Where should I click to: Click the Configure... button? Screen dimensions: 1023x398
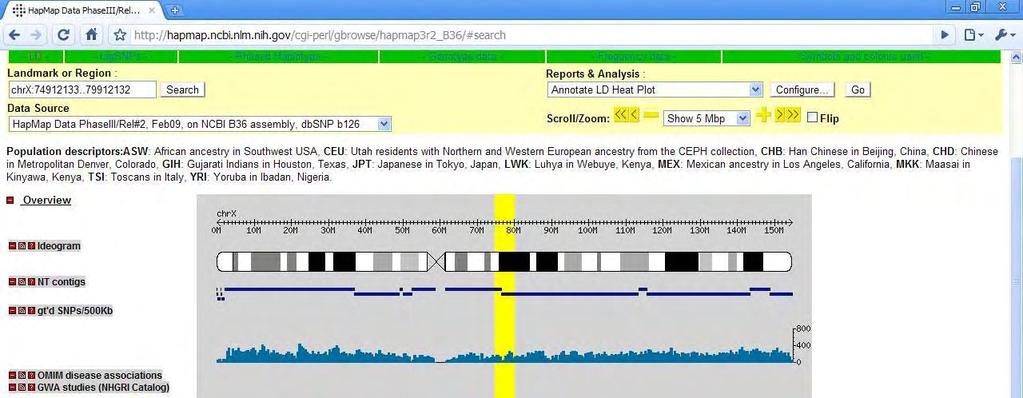[803, 89]
